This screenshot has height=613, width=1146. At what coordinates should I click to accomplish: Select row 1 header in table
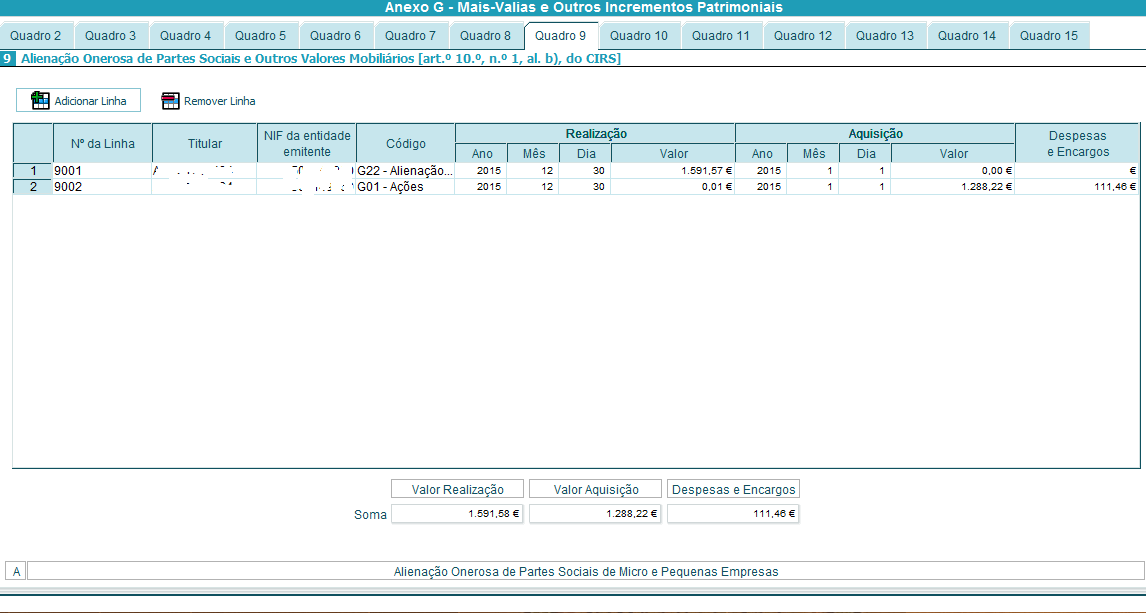coord(32,171)
